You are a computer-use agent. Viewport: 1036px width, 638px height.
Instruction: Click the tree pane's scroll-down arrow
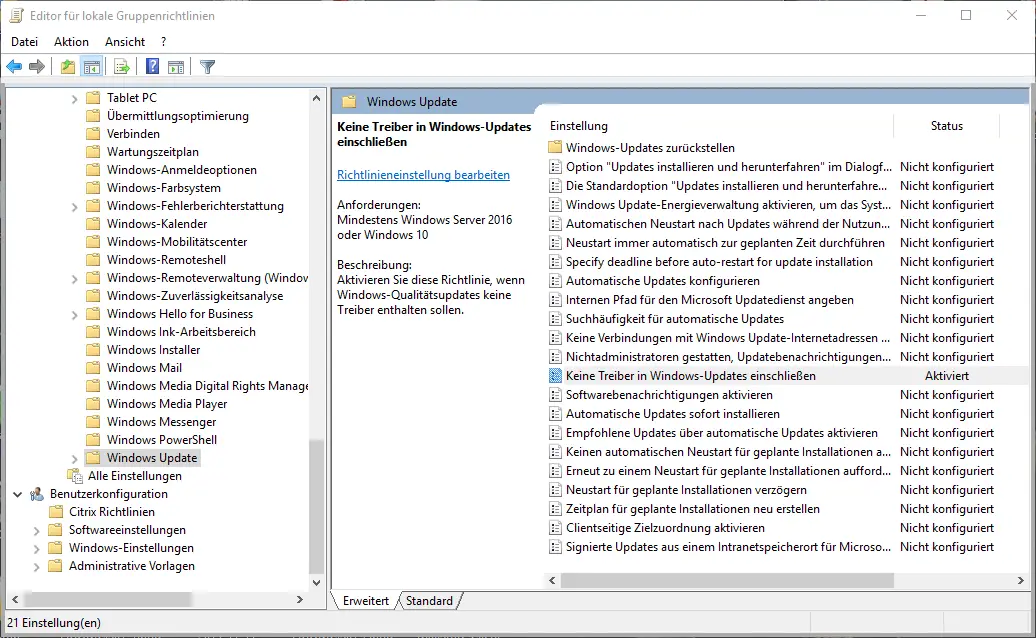[x=316, y=583]
